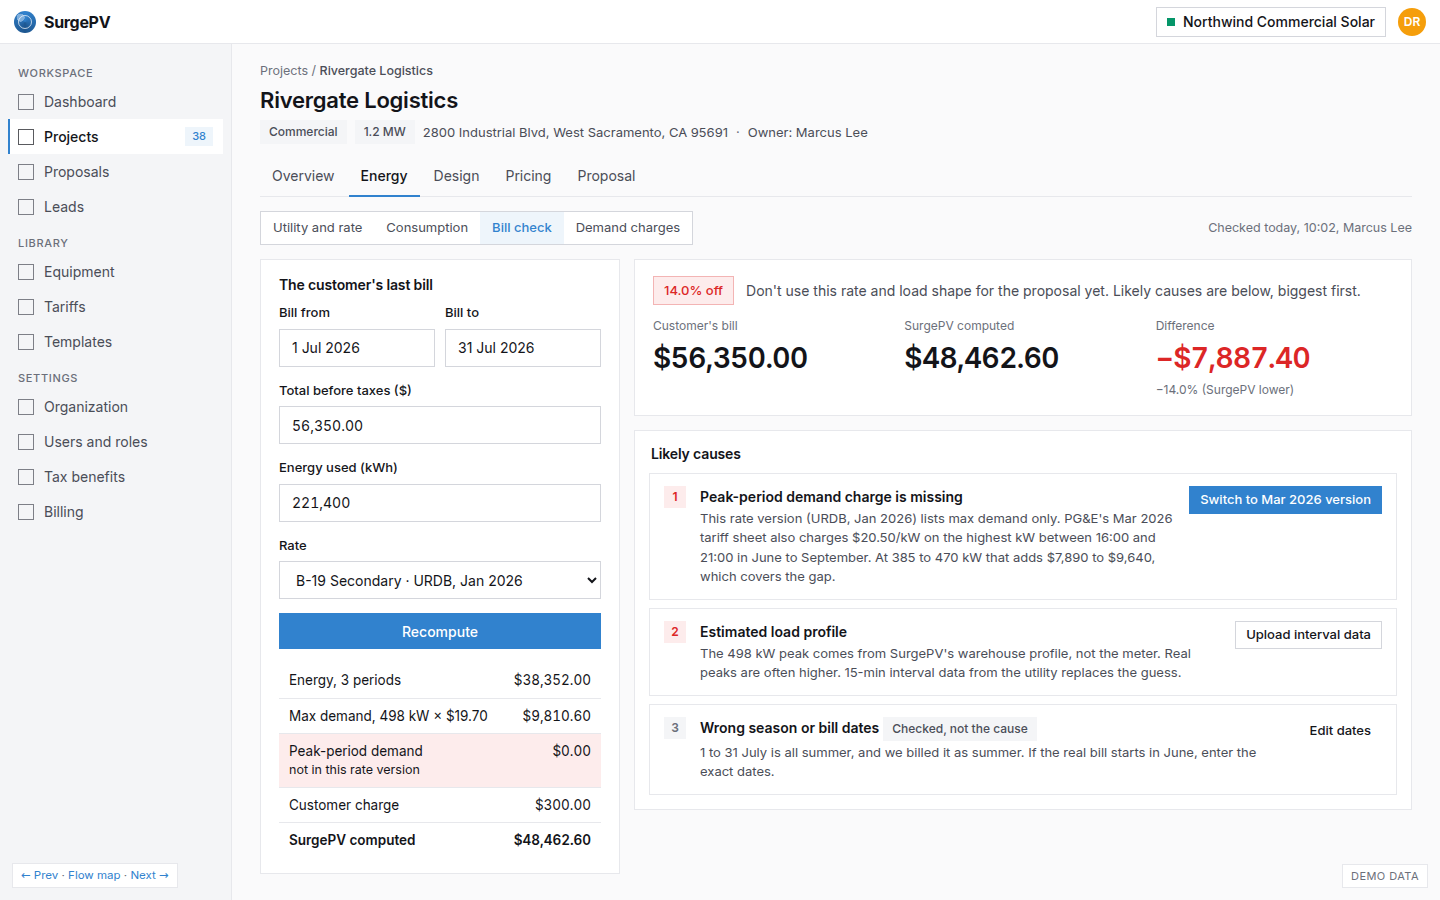Click the Next link in the footer
This screenshot has width=1440, height=900.
tap(150, 875)
